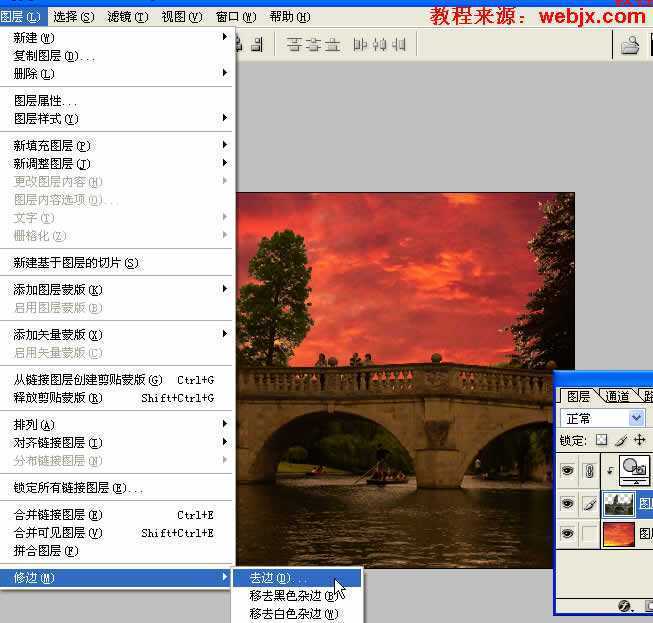Click the align bottom edges icon
The image size is (653, 623).
(332, 45)
